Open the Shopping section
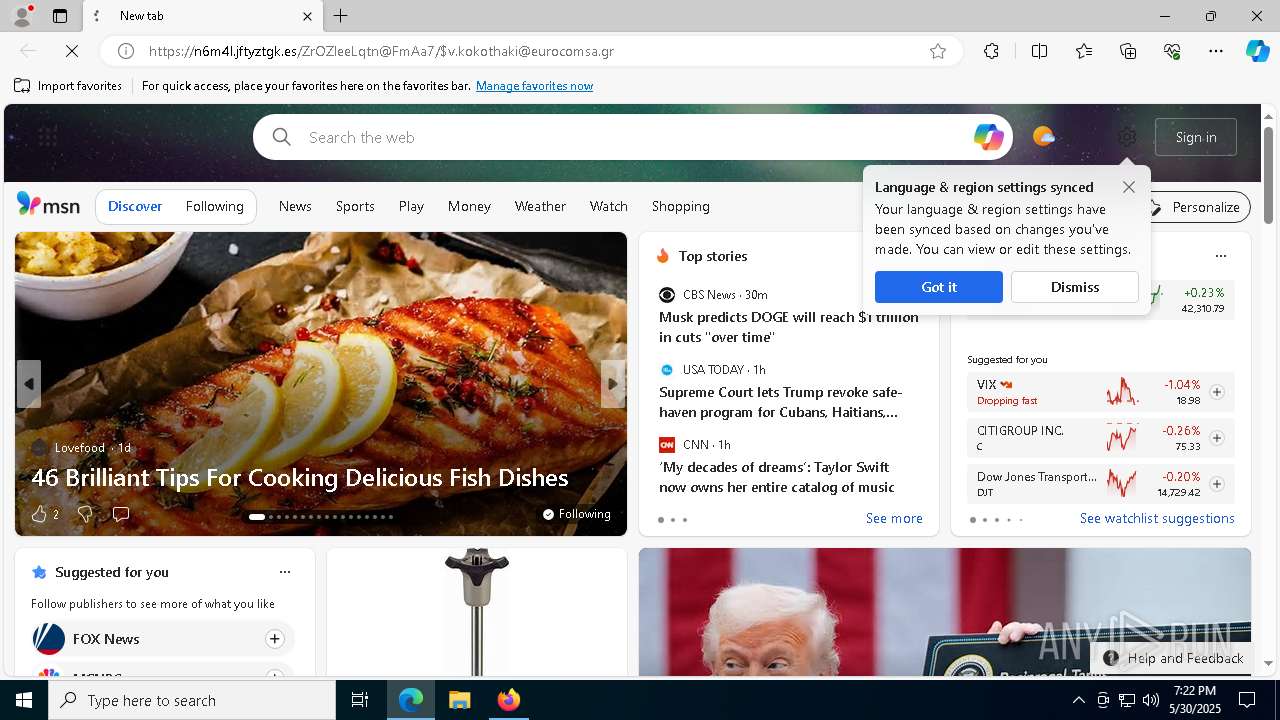This screenshot has height=720, width=1280. click(x=680, y=206)
